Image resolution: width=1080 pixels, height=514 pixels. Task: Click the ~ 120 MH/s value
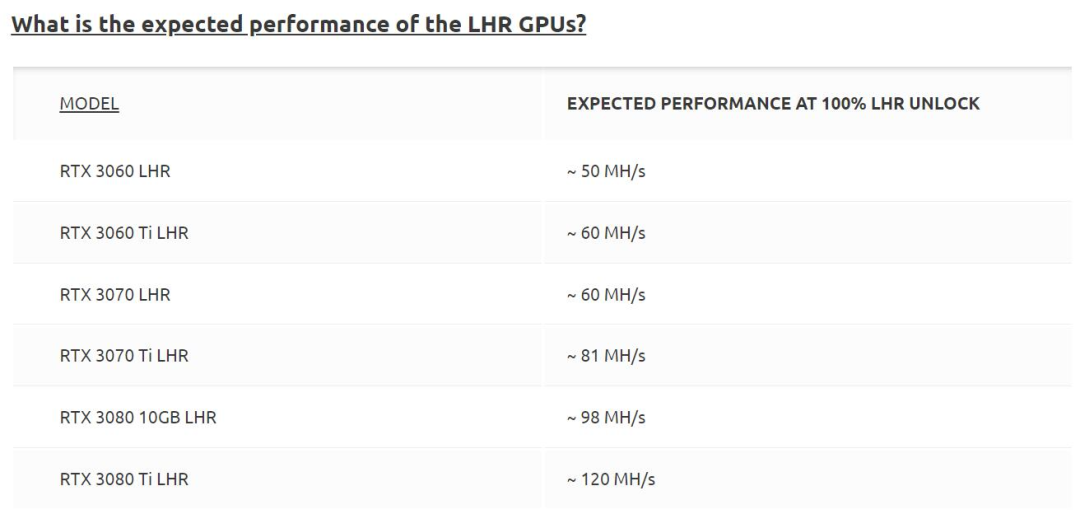[611, 479]
